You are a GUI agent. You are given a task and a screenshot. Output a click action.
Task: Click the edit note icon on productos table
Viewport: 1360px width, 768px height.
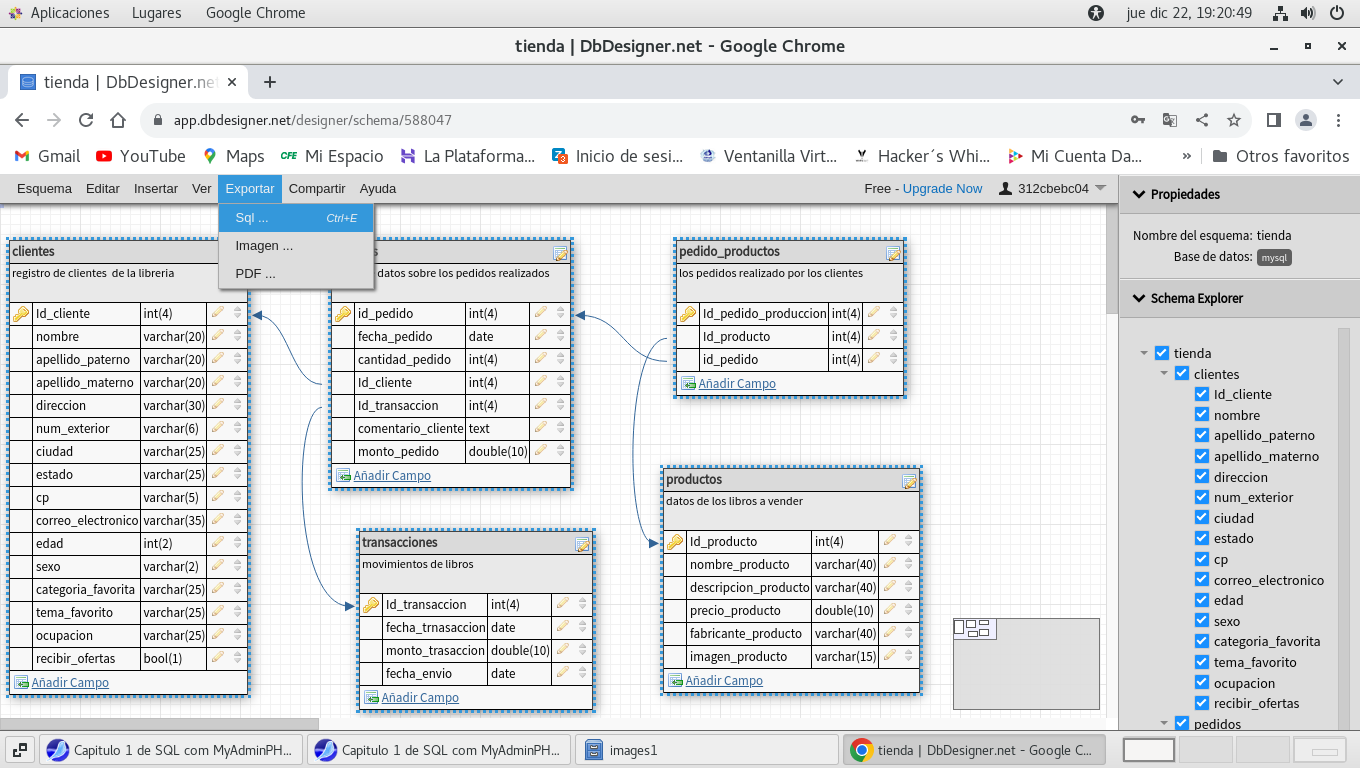click(x=909, y=481)
